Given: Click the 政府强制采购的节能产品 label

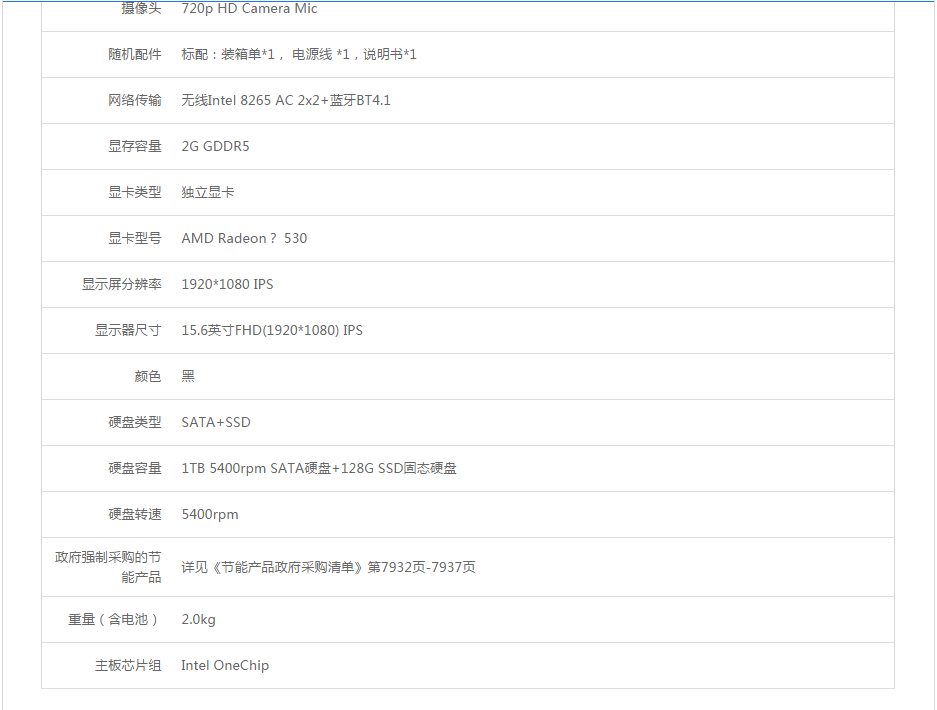Looking at the screenshot, I should pos(108,567).
